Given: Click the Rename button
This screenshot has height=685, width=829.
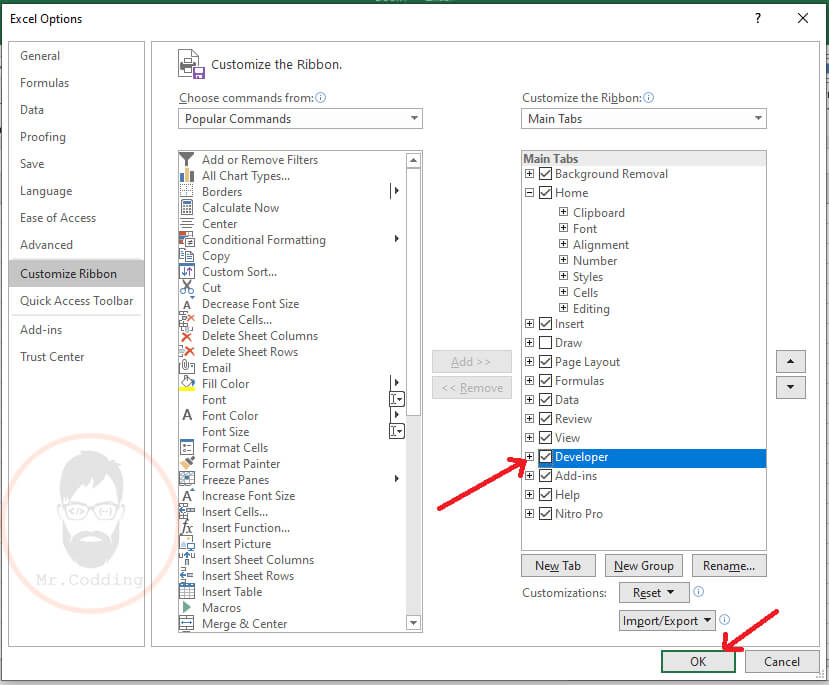Looking at the screenshot, I should tap(729, 566).
